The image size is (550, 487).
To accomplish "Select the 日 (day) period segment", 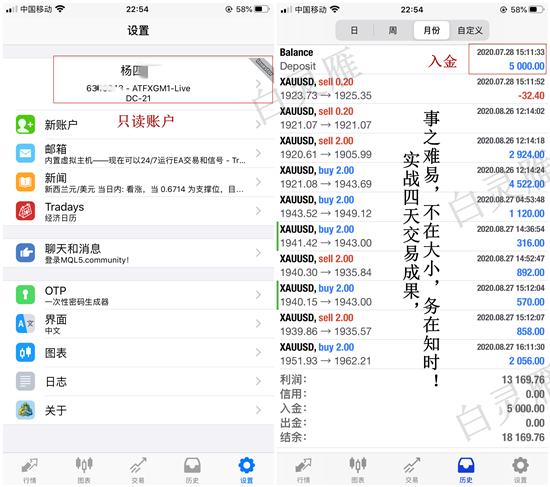I will click(x=354, y=31).
